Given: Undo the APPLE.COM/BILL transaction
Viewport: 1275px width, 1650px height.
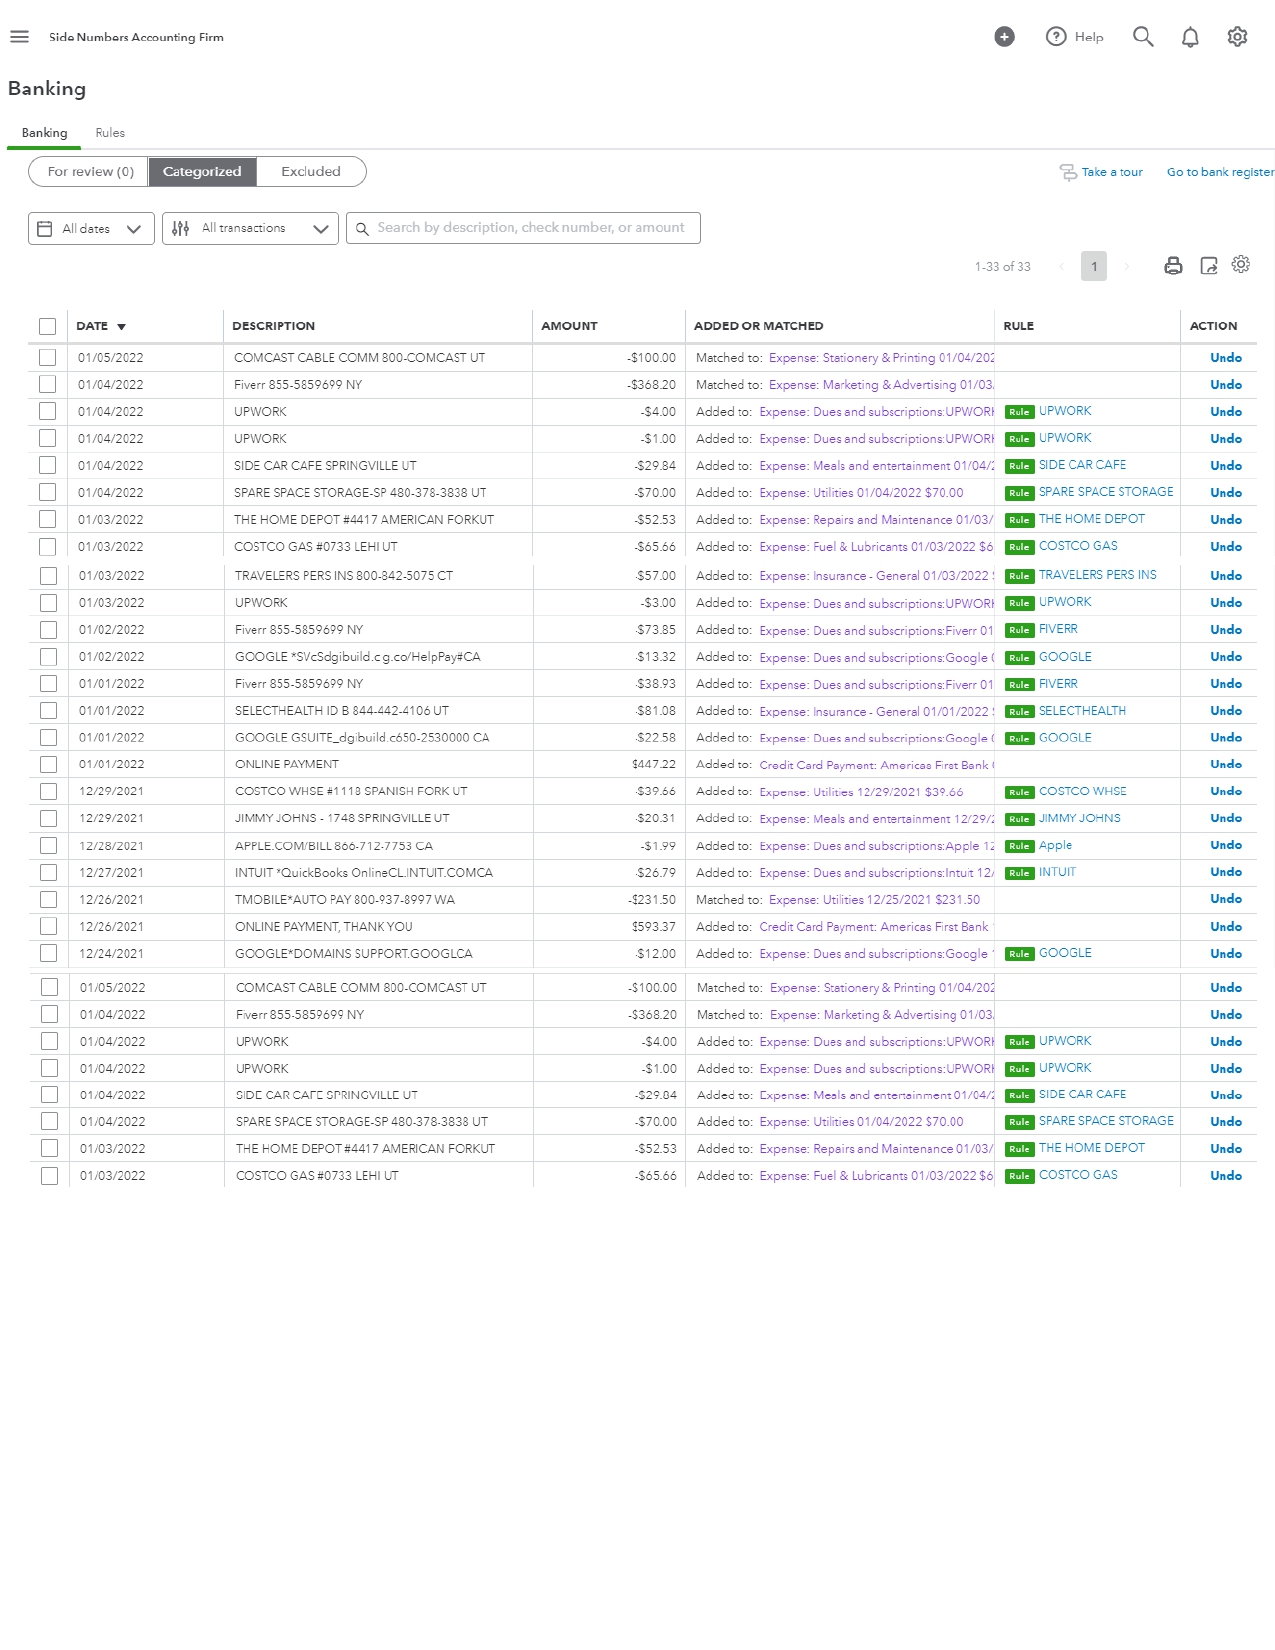Looking at the screenshot, I should pos(1226,845).
